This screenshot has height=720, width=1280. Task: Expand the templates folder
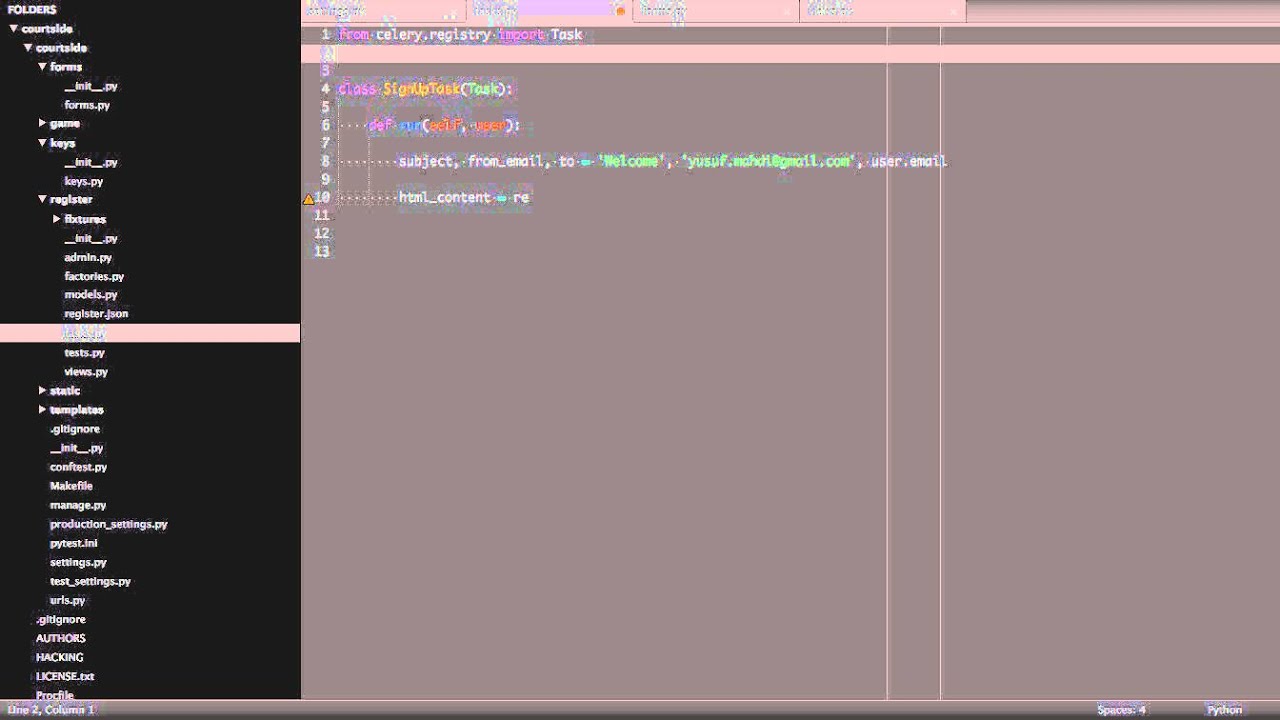42,409
